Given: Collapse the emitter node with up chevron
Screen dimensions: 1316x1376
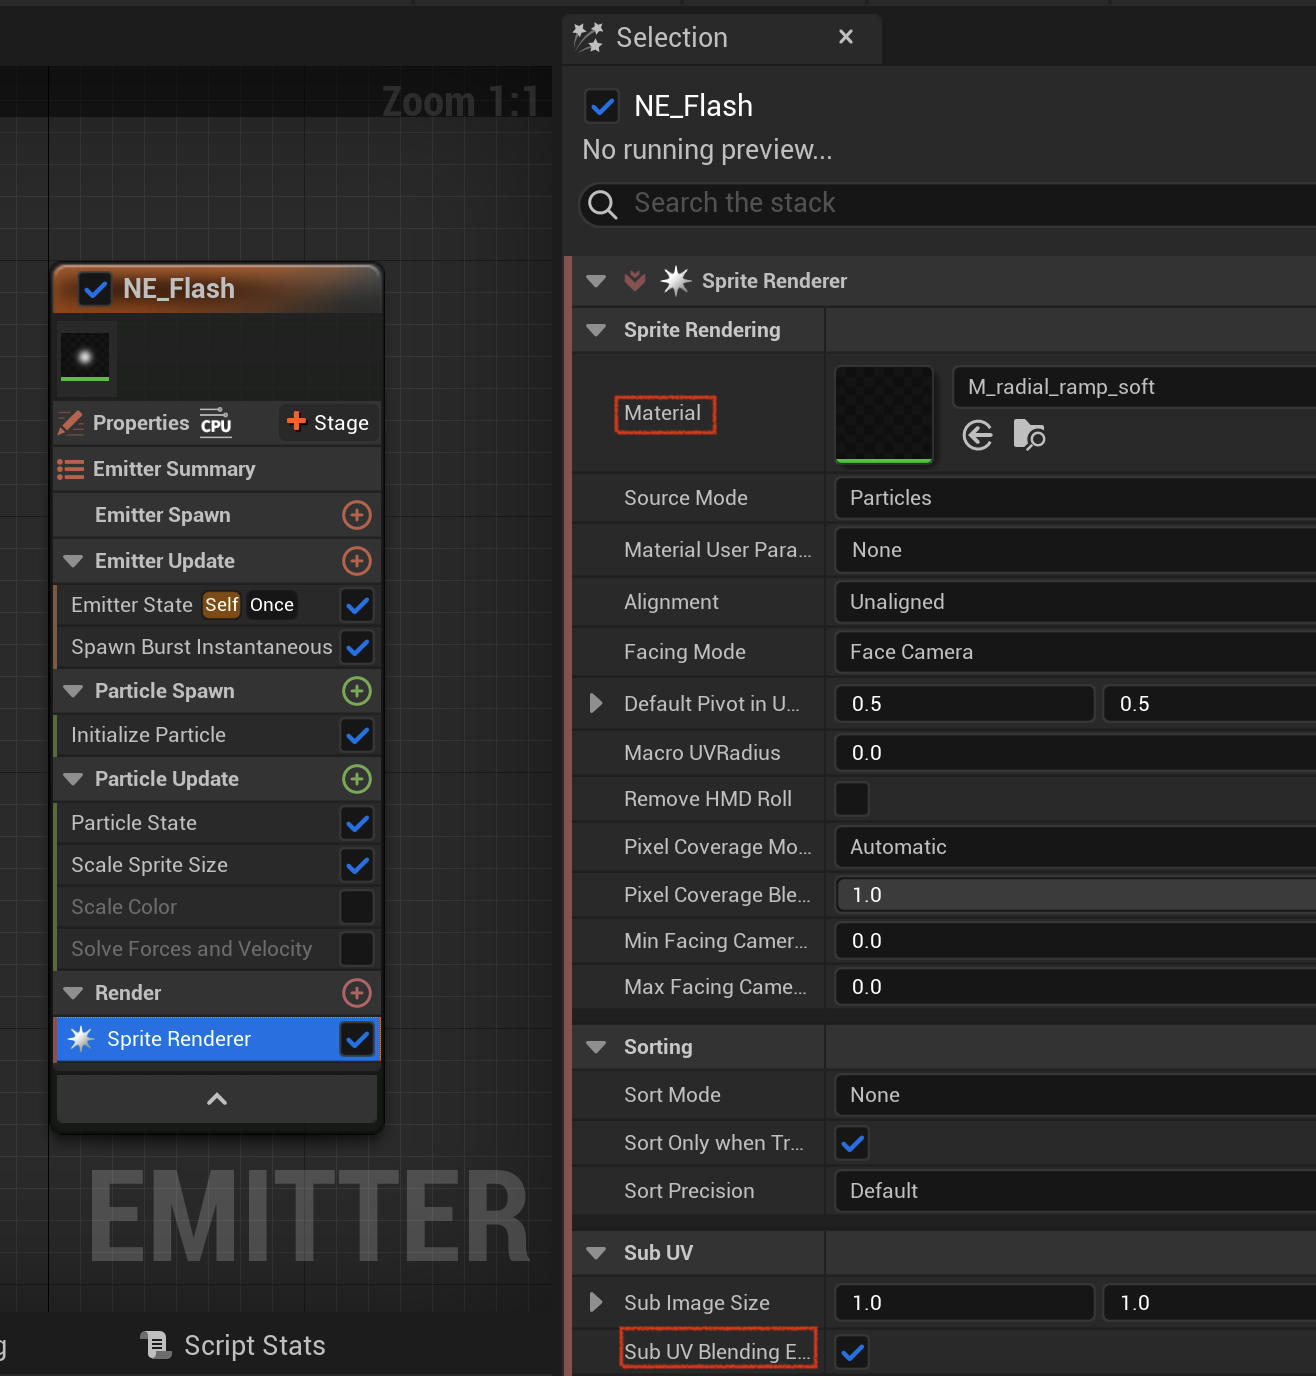Looking at the screenshot, I should 217,1099.
